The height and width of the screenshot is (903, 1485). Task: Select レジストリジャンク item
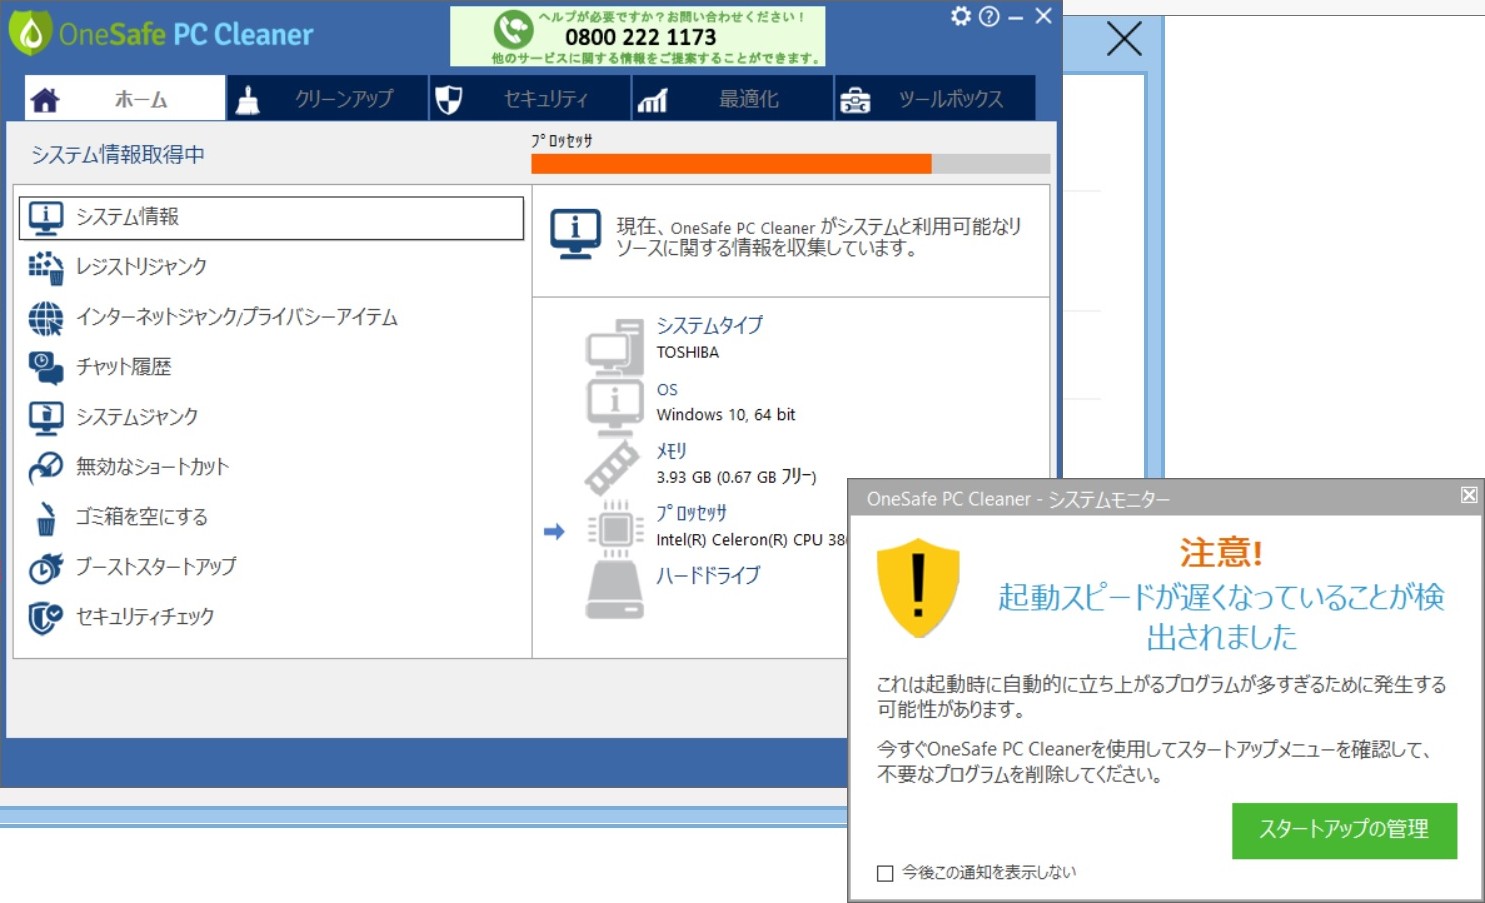[271, 267]
